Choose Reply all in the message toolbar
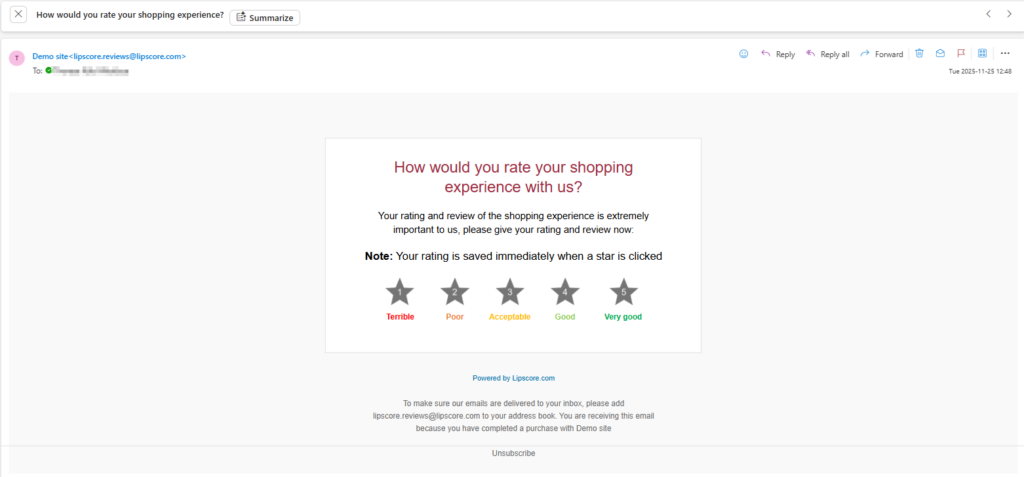 pos(827,54)
